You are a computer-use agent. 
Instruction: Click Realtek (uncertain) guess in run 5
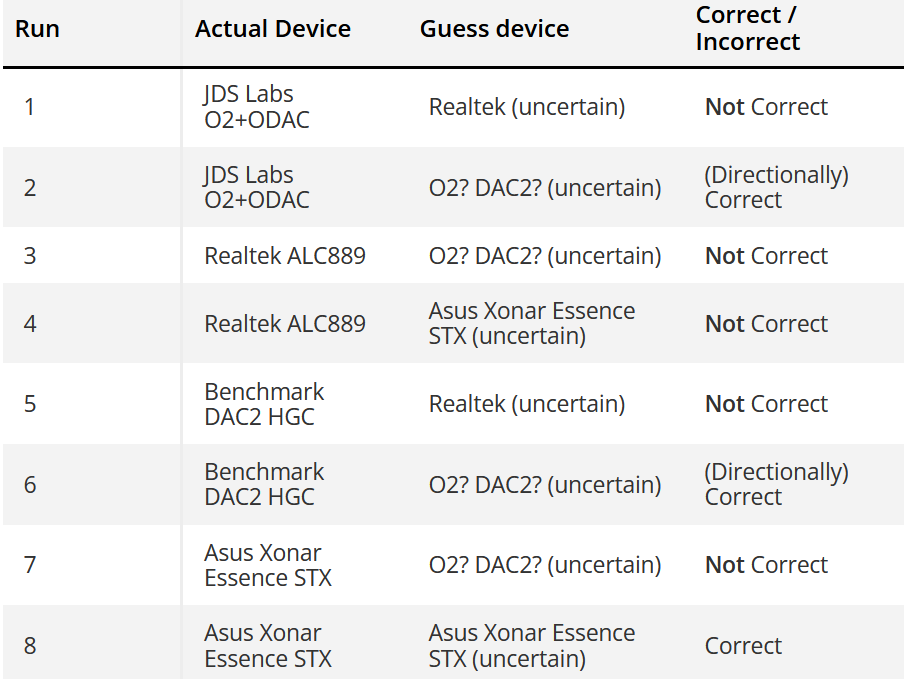pos(527,404)
